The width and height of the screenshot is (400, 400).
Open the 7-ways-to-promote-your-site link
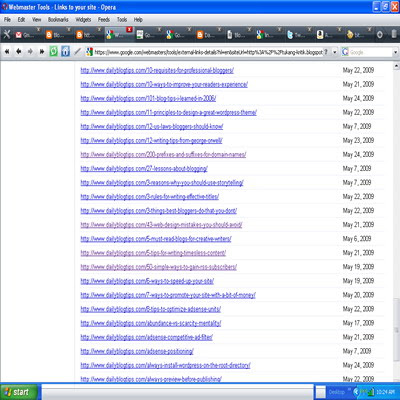click(168, 295)
